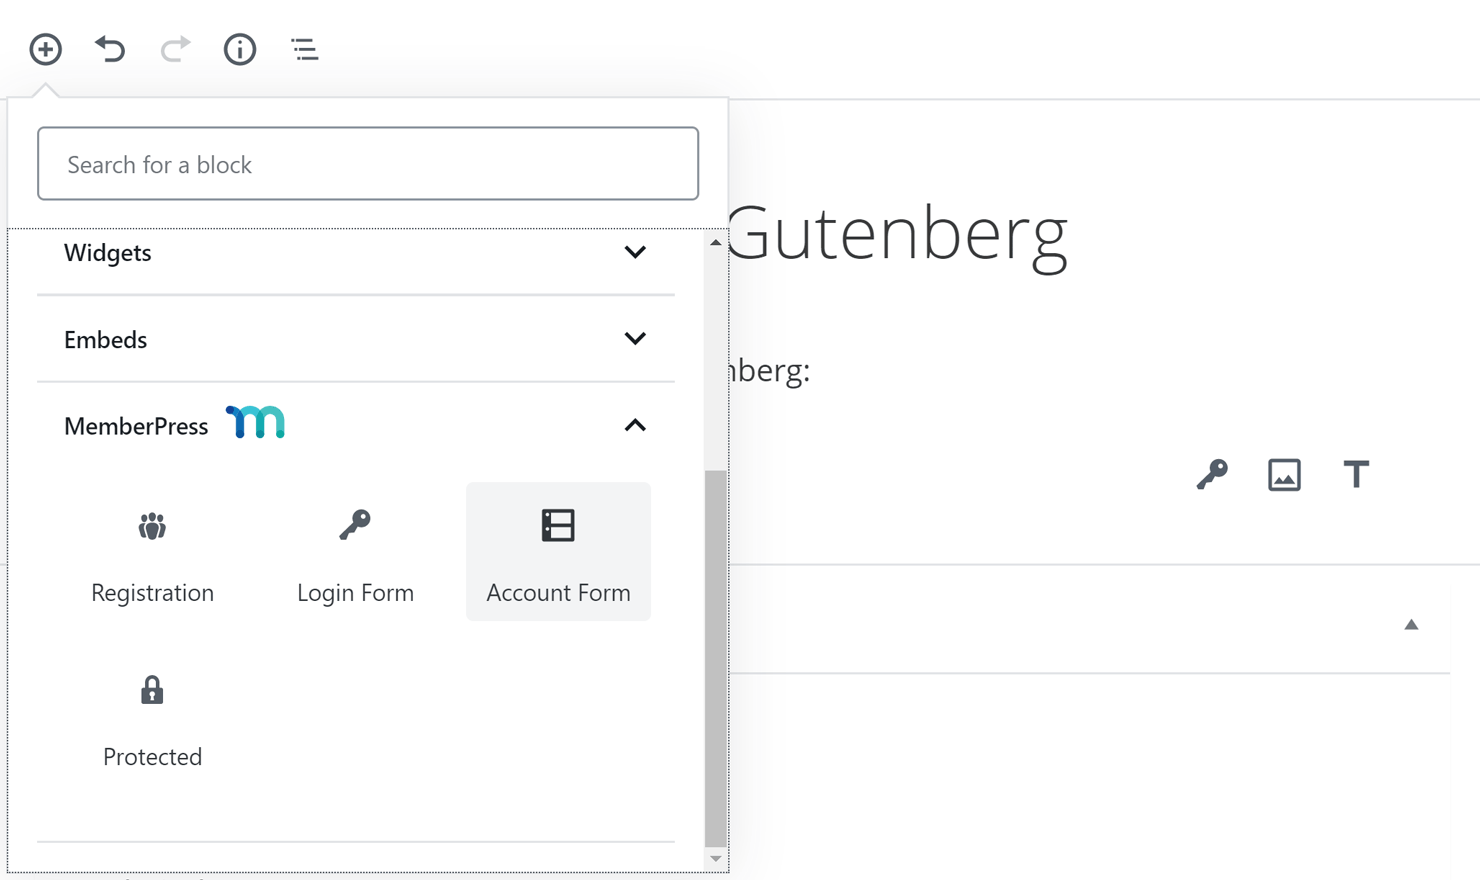Screen dimensions: 1480x880
Task: Click the block inserter scrollbar thumb
Action: [x=715, y=658]
